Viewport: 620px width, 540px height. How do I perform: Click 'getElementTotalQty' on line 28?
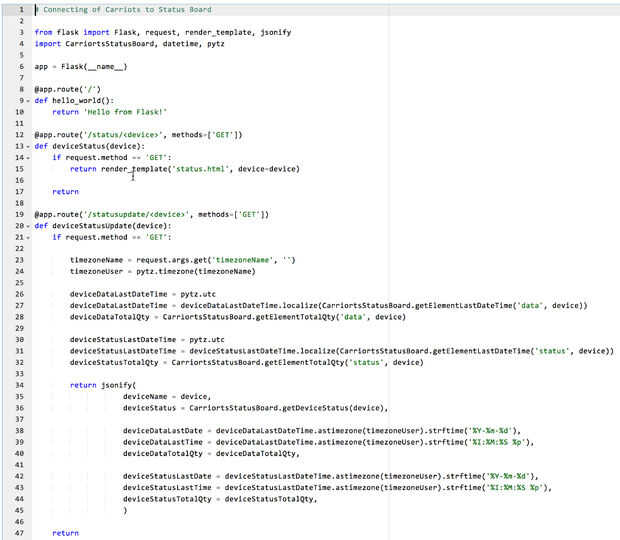click(x=295, y=317)
